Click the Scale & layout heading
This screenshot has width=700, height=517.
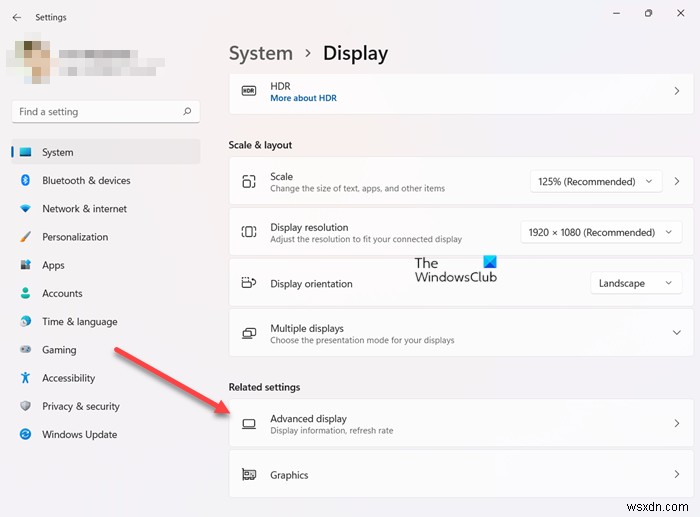(260, 145)
